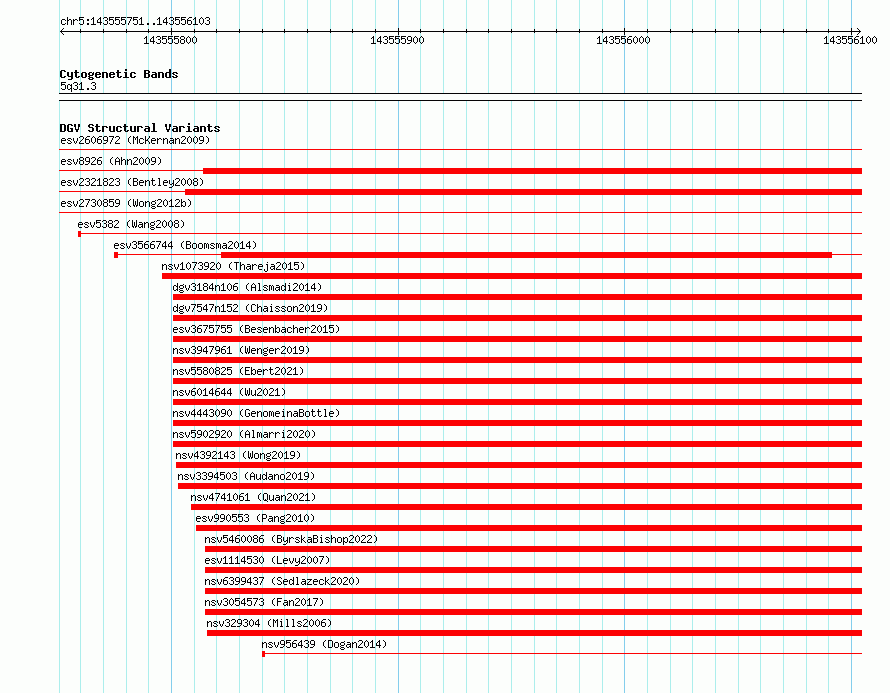This screenshot has height=693, width=890.
Task: Select esv3566744 (Boomsma2014) label
Action: (x=185, y=245)
